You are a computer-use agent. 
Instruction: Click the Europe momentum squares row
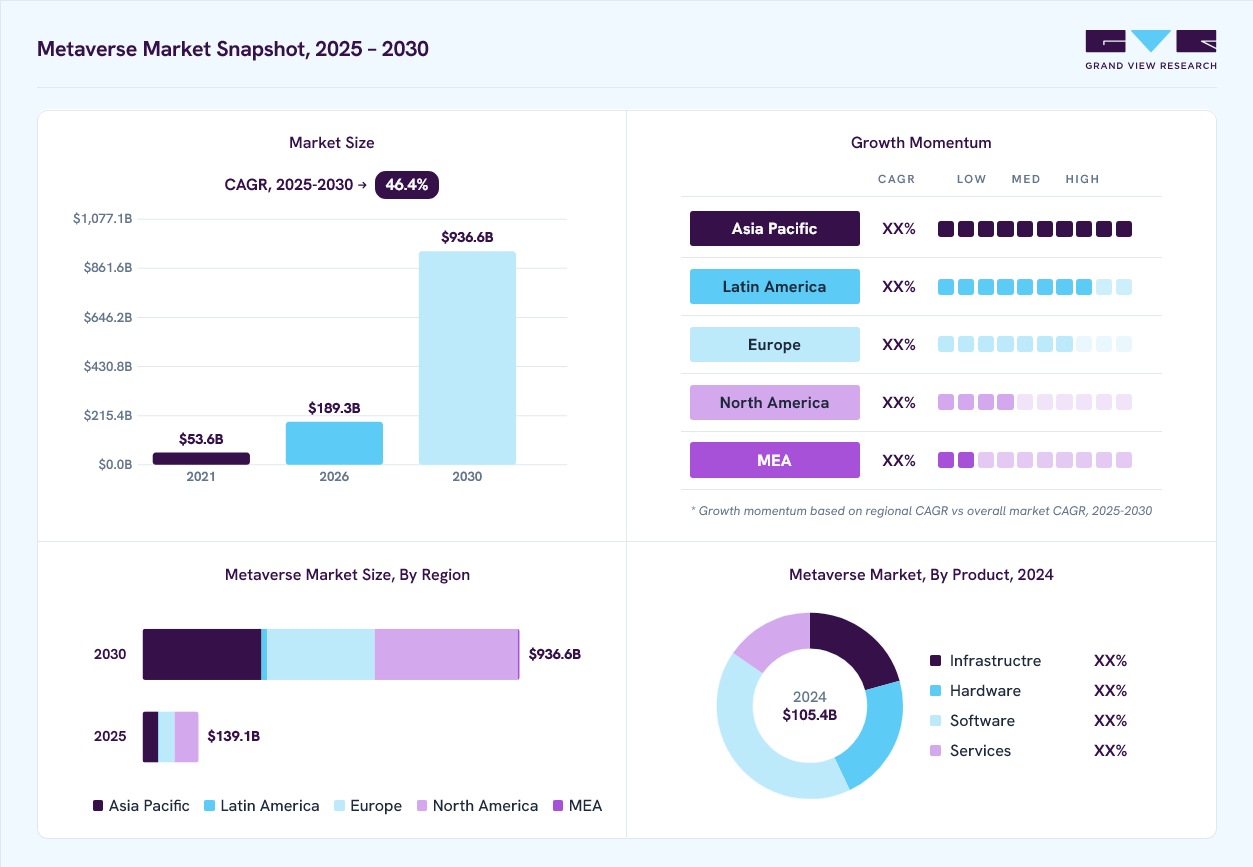coord(1035,344)
